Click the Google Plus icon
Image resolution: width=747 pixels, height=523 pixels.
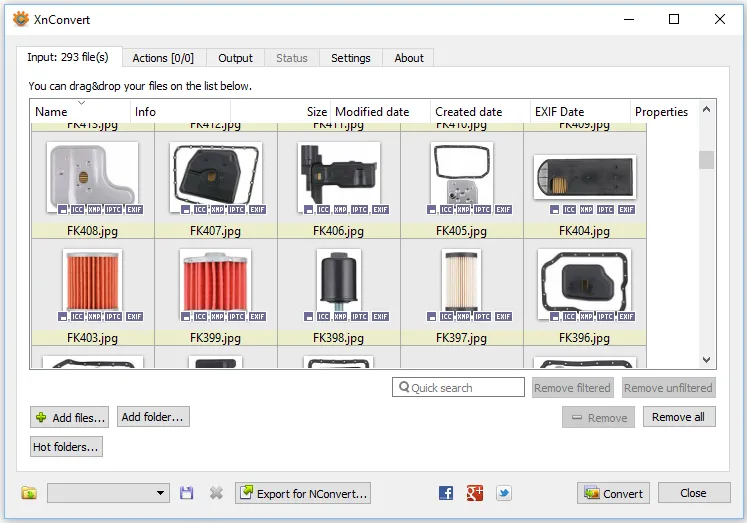(x=475, y=493)
